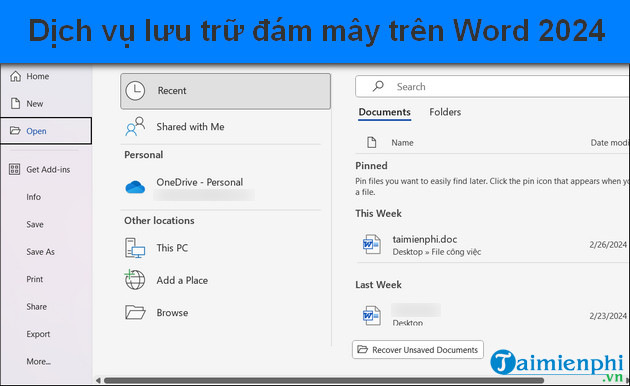Click Recover Unsaved Documents button
This screenshot has width=630, height=386.
pos(418,350)
